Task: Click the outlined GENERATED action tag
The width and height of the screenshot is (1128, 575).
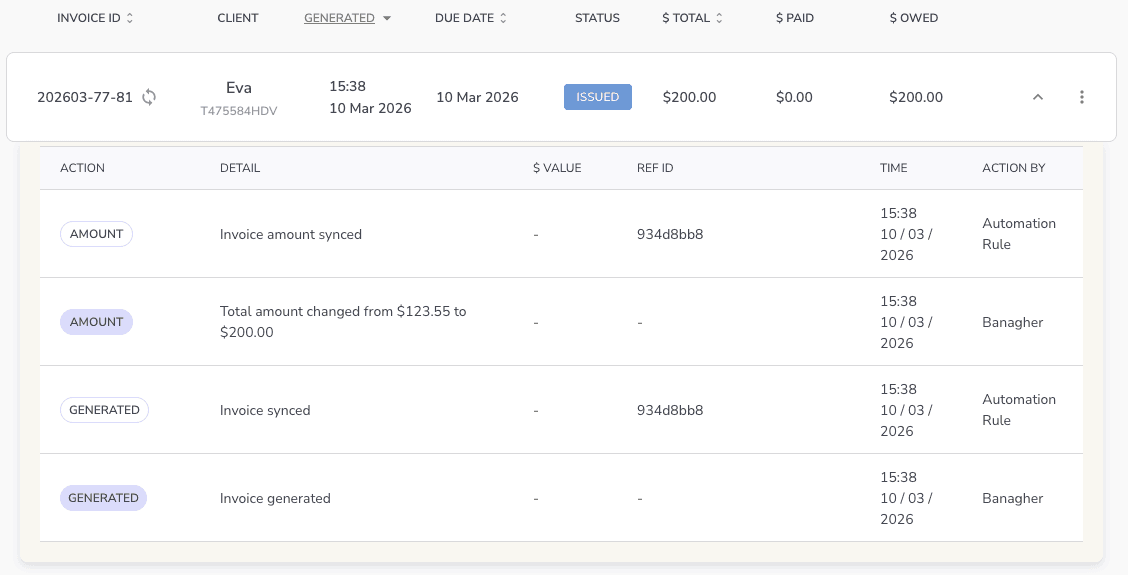Action: click(104, 410)
